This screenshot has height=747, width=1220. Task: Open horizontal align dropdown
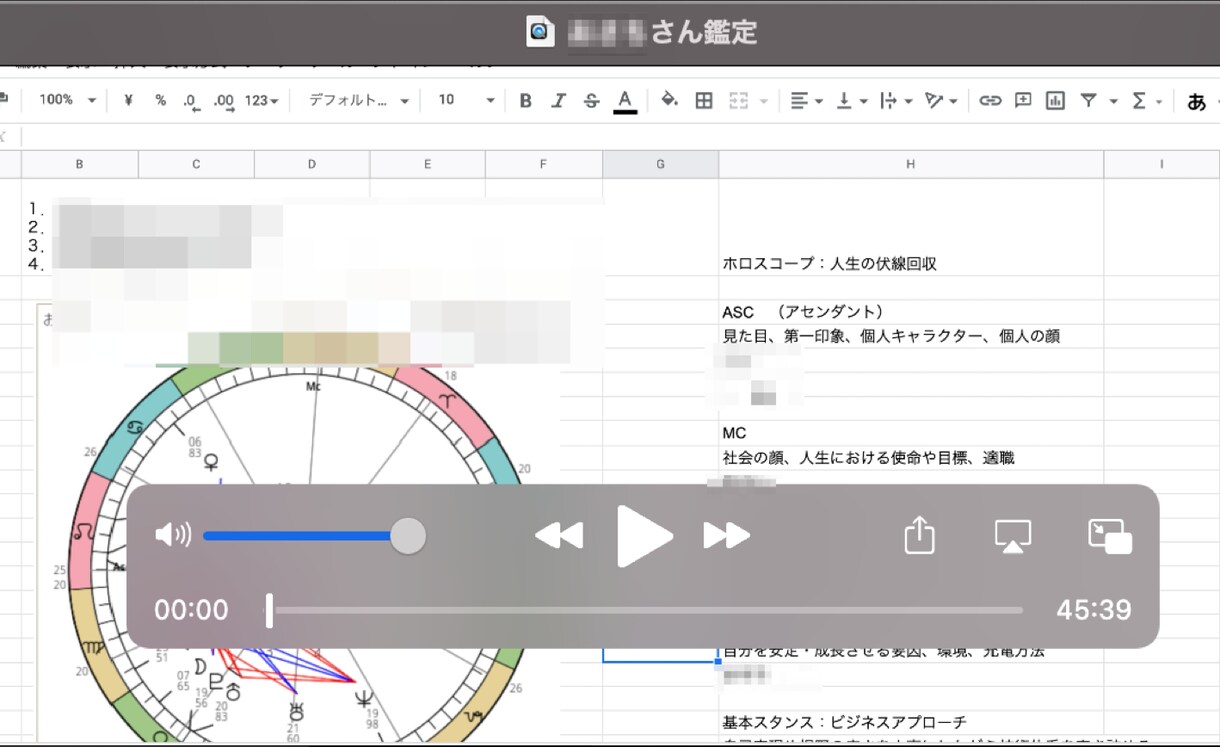click(x=806, y=100)
